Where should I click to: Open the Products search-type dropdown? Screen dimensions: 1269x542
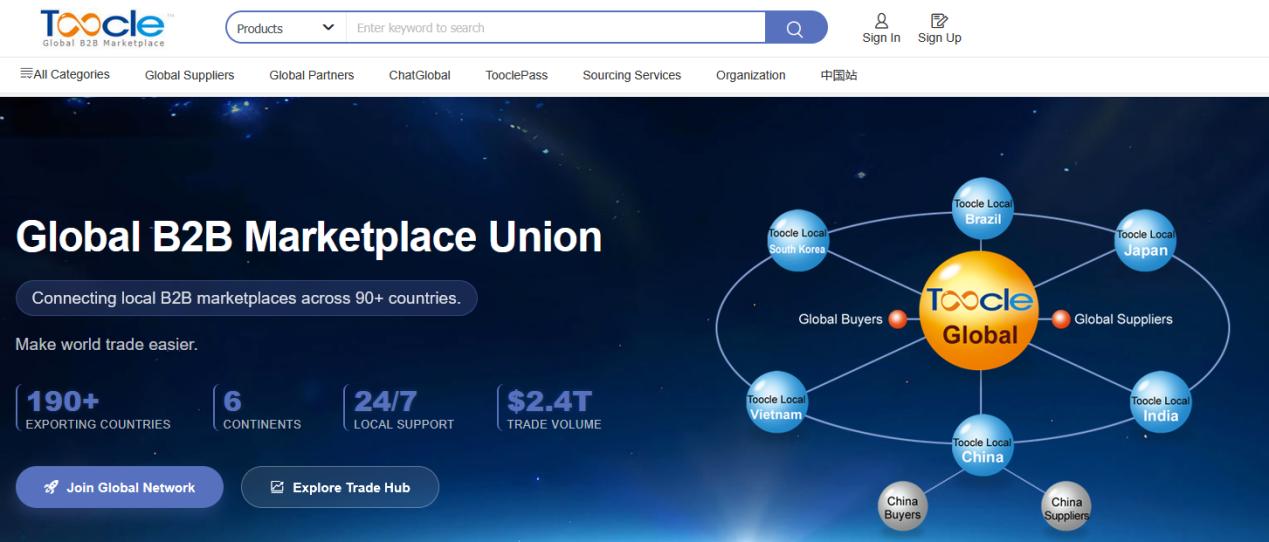point(286,28)
